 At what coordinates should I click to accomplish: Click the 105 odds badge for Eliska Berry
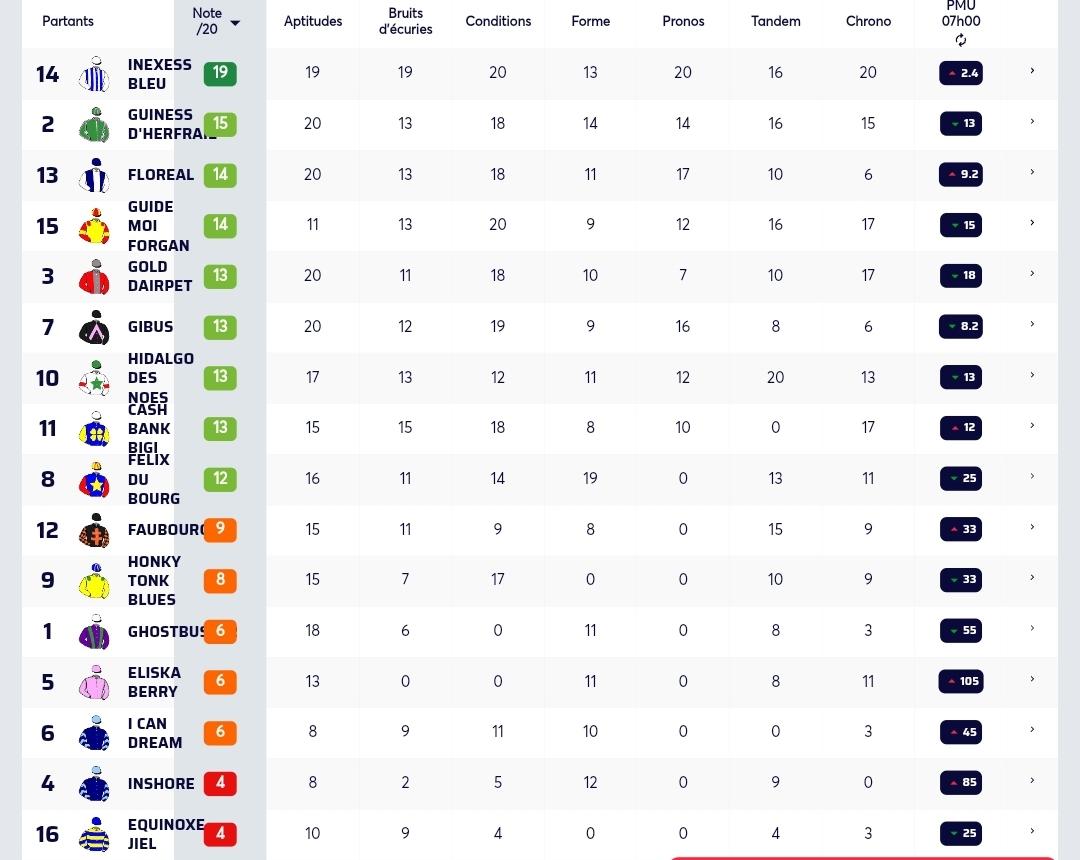coord(961,682)
